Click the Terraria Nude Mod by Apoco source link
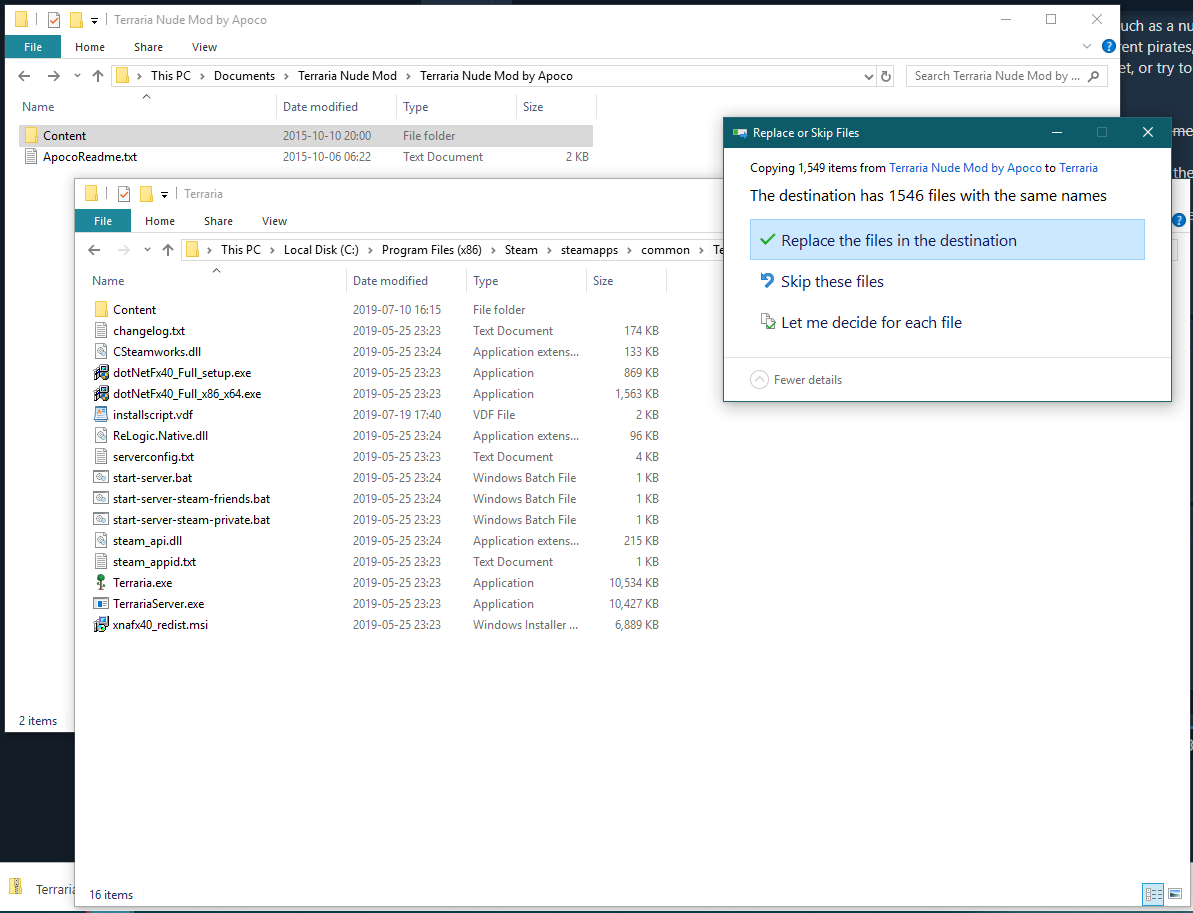The height and width of the screenshot is (913, 1193). click(x=965, y=168)
